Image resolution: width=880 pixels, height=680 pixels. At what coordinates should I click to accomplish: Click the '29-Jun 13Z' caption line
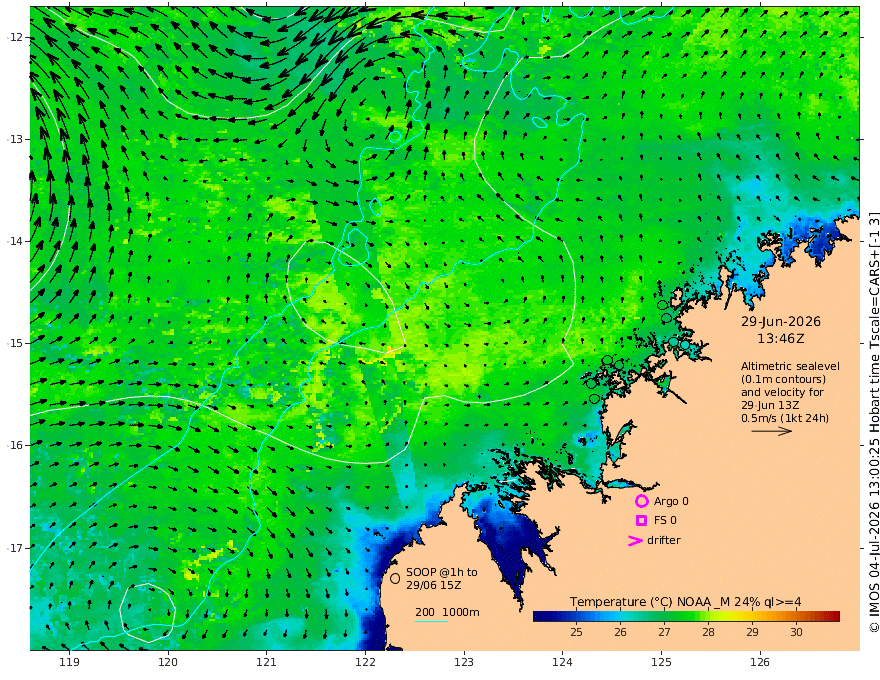pos(770,405)
